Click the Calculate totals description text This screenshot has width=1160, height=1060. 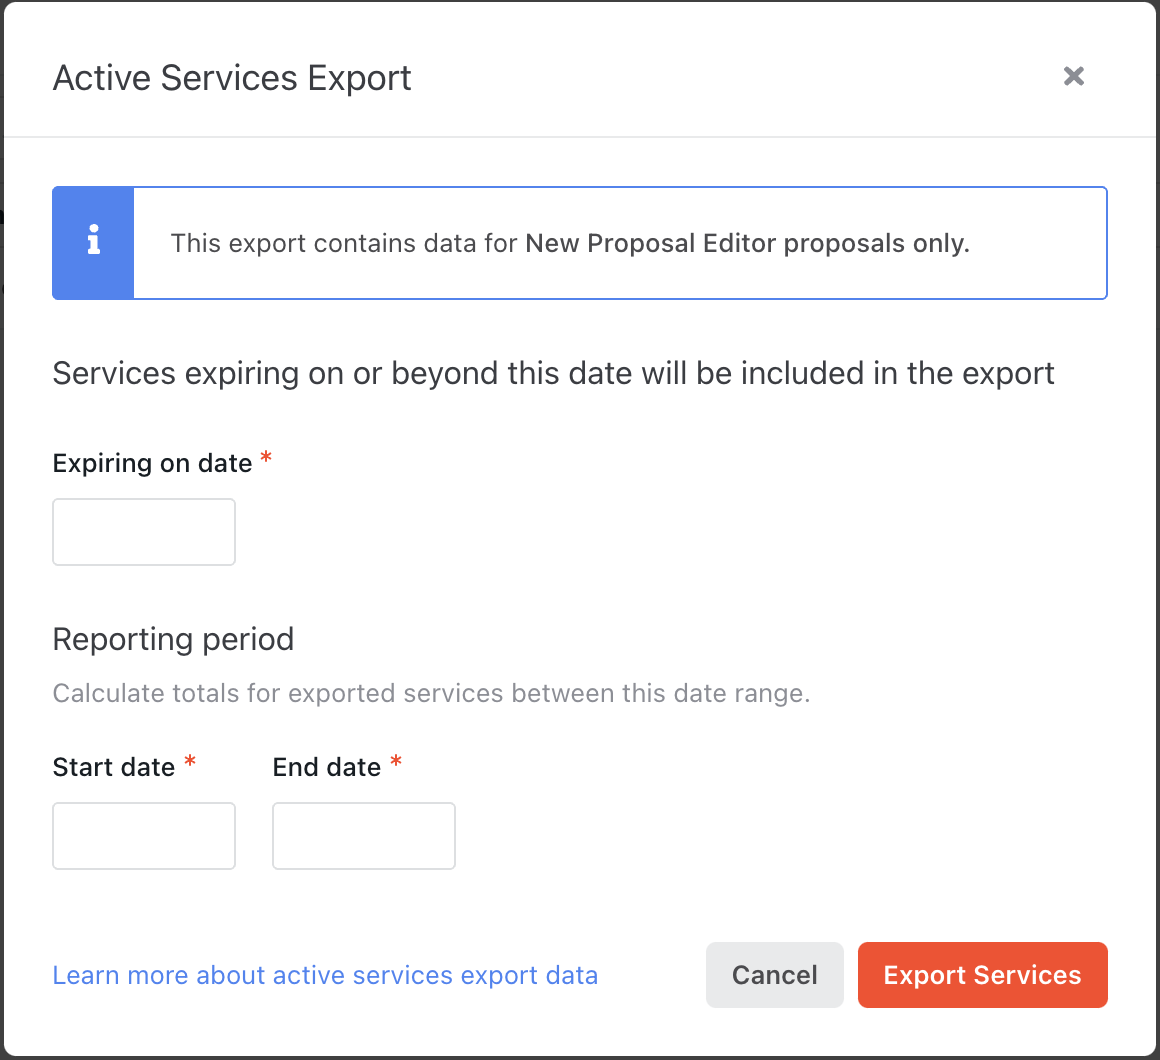(431, 693)
